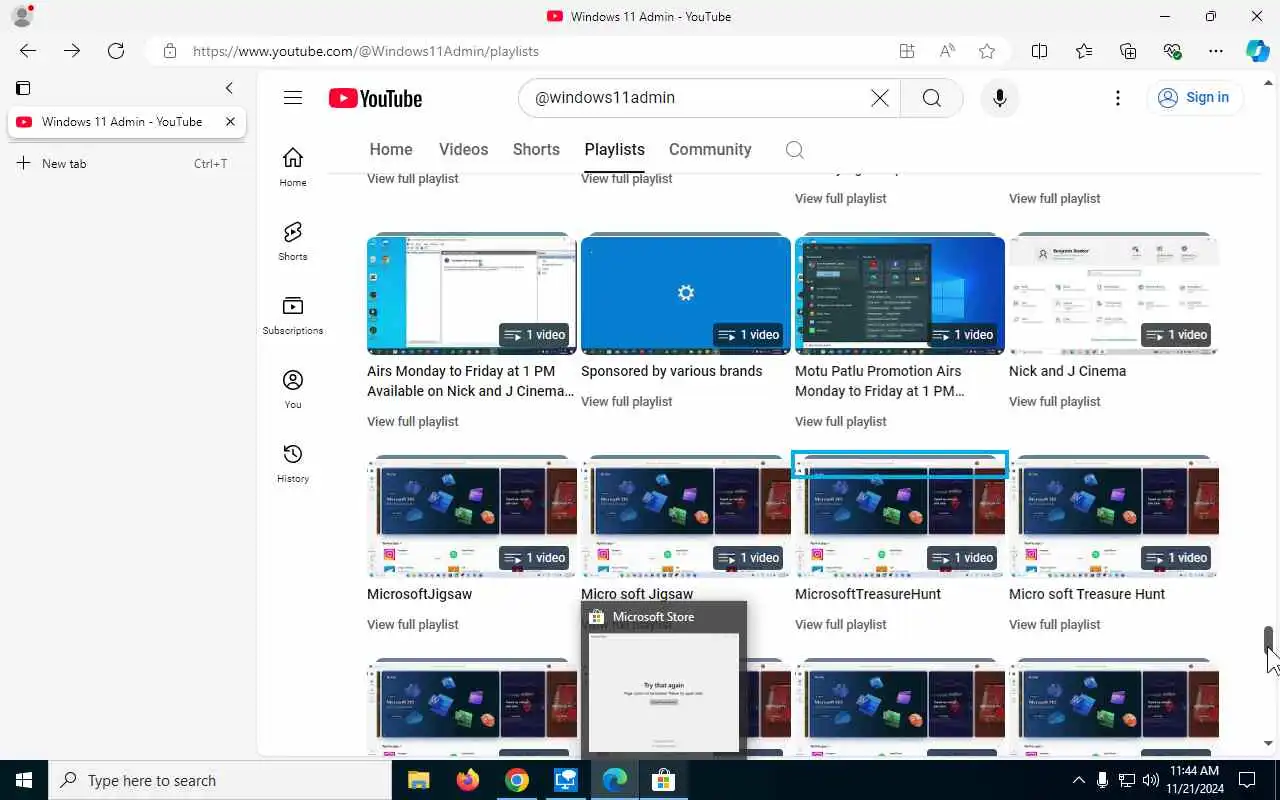Open MicrosoftJigsaw playlist thumbnail

[x=471, y=517]
